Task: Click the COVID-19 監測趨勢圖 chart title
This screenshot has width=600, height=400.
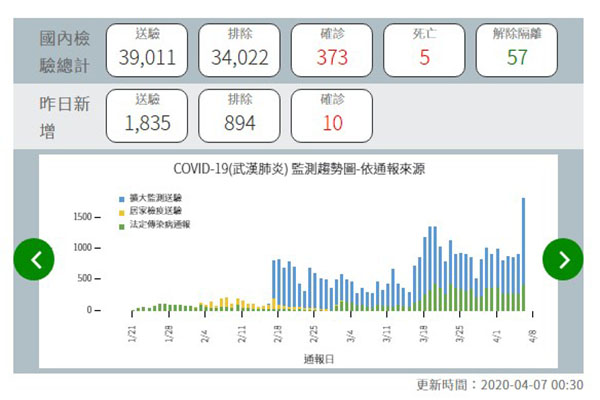Action: point(299,170)
